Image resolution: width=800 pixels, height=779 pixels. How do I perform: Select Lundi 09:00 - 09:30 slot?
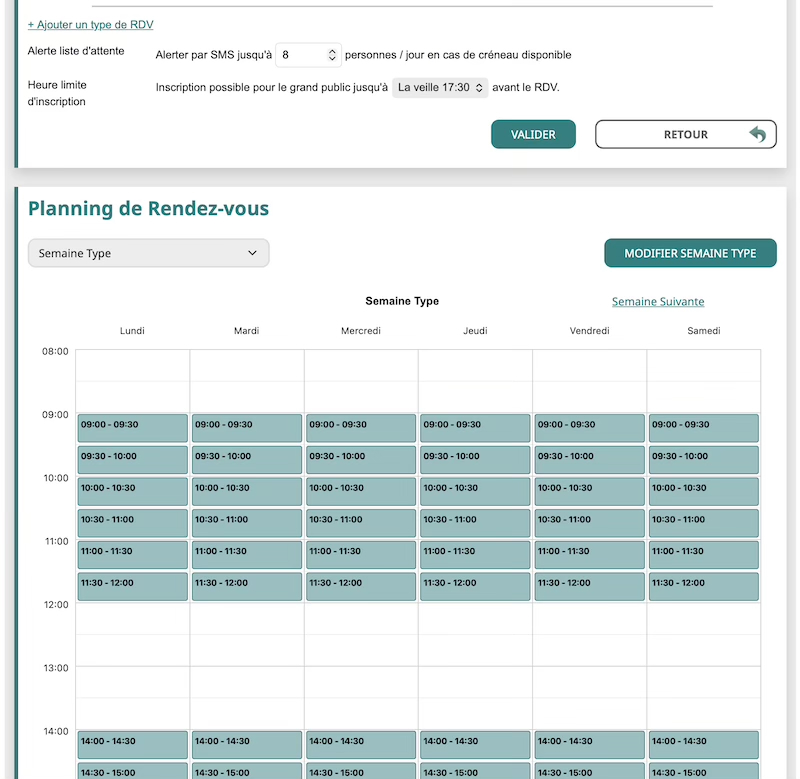pos(133,428)
